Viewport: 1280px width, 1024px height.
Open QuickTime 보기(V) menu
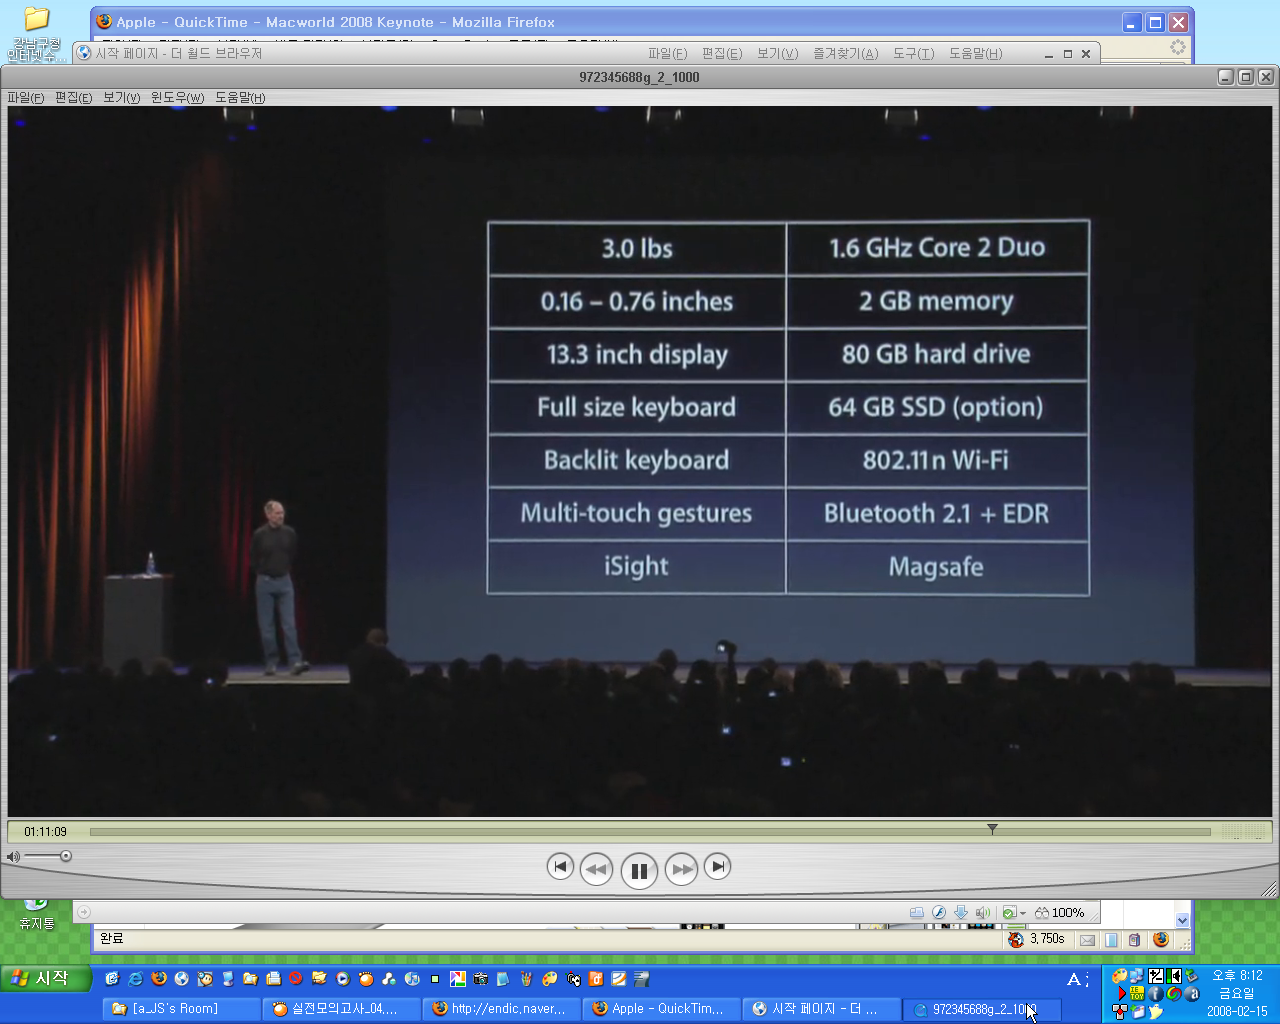(121, 97)
